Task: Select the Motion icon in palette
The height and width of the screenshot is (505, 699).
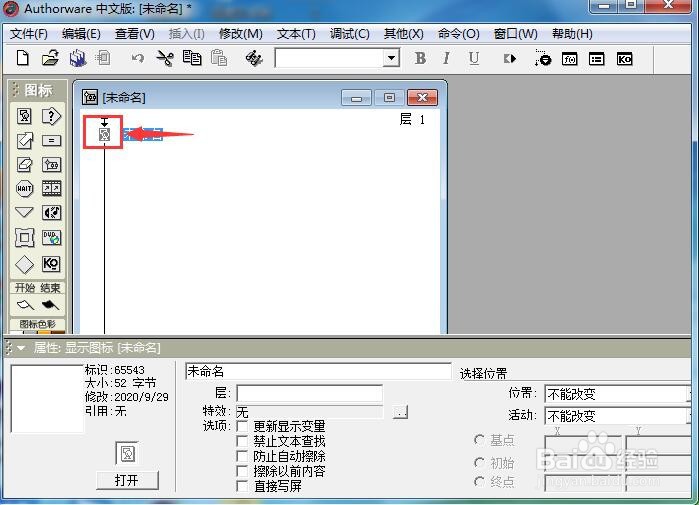Action: pyautogui.click(x=25, y=141)
